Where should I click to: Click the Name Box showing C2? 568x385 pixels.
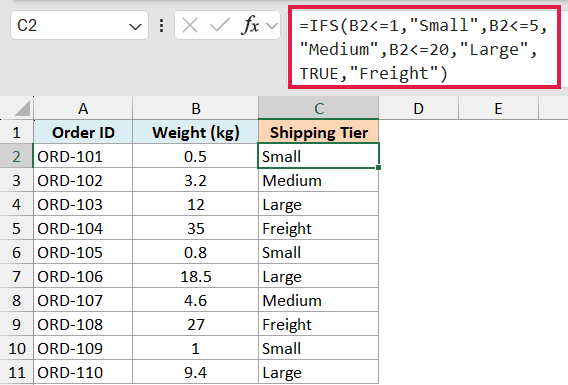tap(79, 25)
